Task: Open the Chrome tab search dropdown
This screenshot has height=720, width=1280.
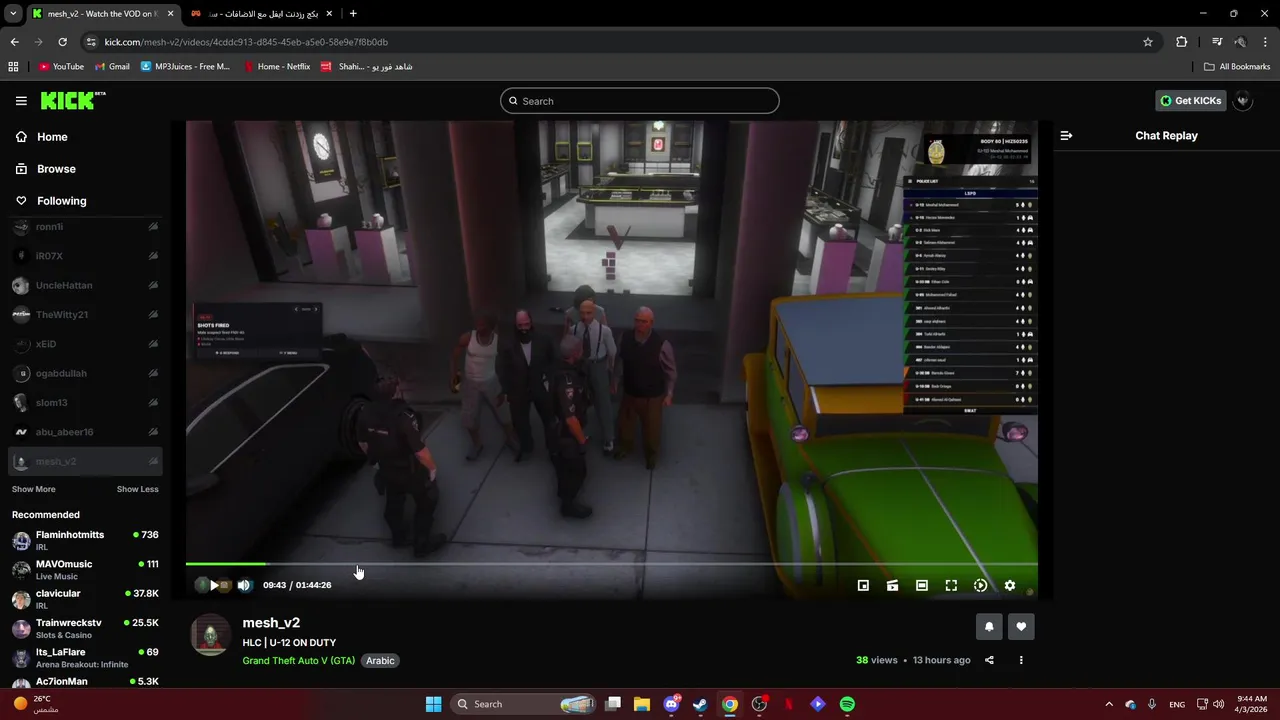Action: click(x=13, y=14)
